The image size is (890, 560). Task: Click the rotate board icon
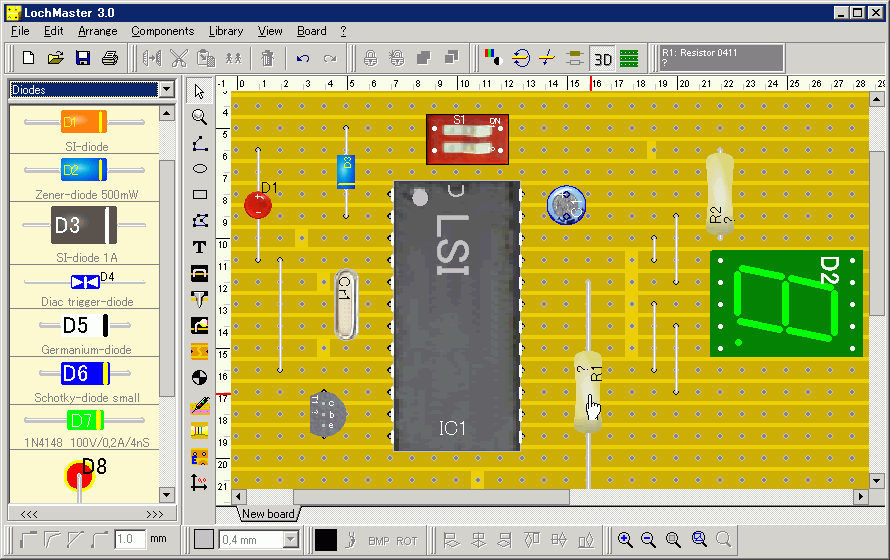tap(520, 58)
